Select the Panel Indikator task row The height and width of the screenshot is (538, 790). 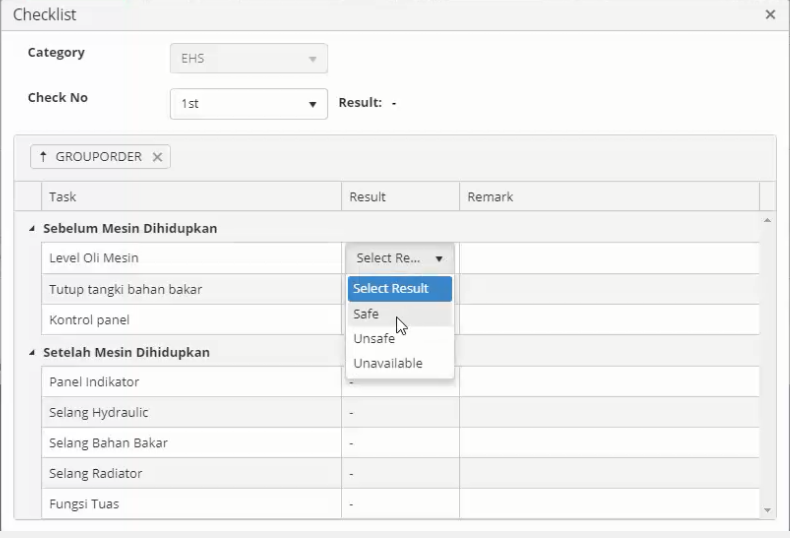[190, 382]
